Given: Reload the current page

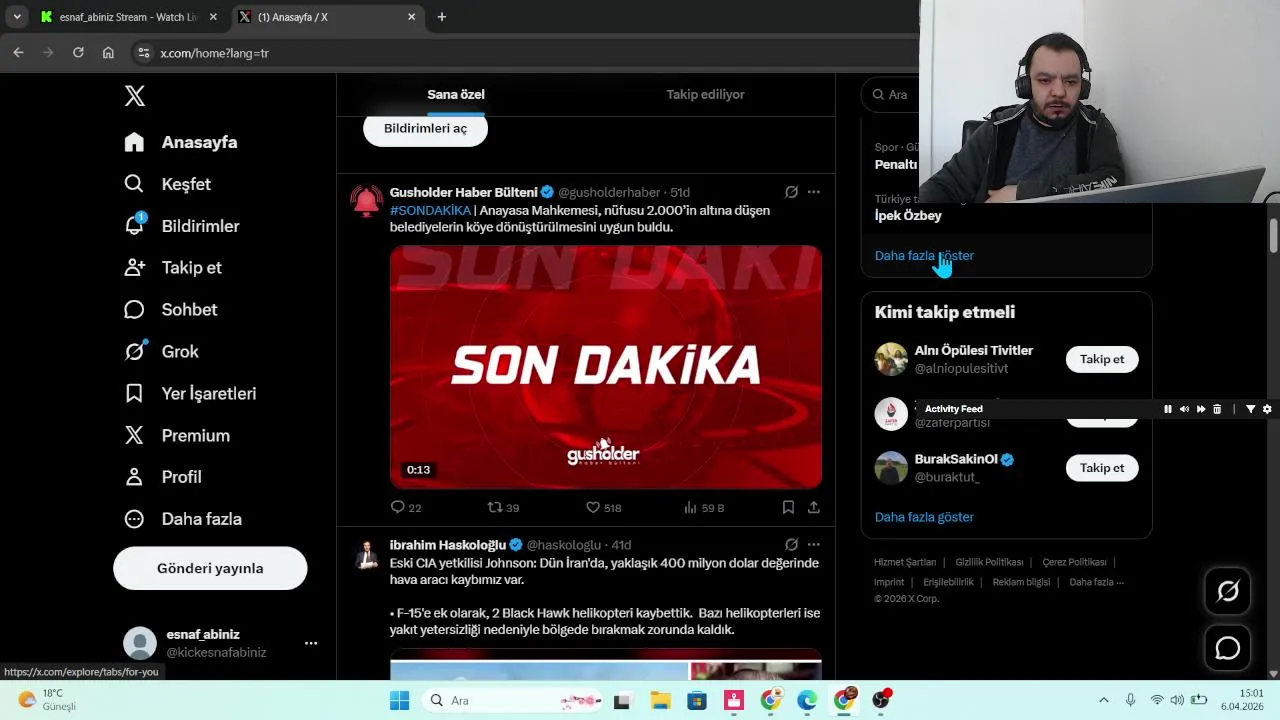Looking at the screenshot, I should click(x=78, y=53).
